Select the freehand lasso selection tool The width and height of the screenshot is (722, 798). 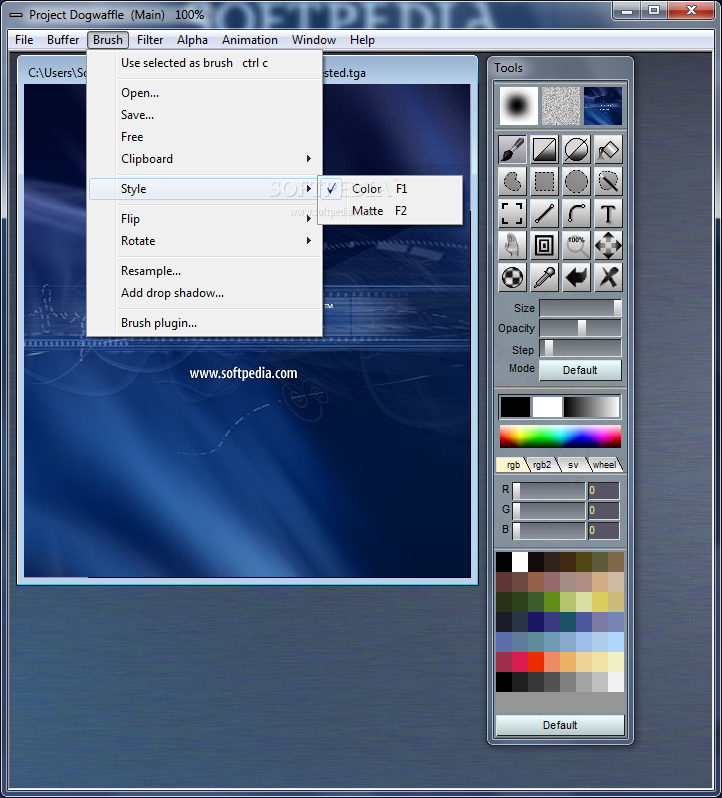[512, 181]
